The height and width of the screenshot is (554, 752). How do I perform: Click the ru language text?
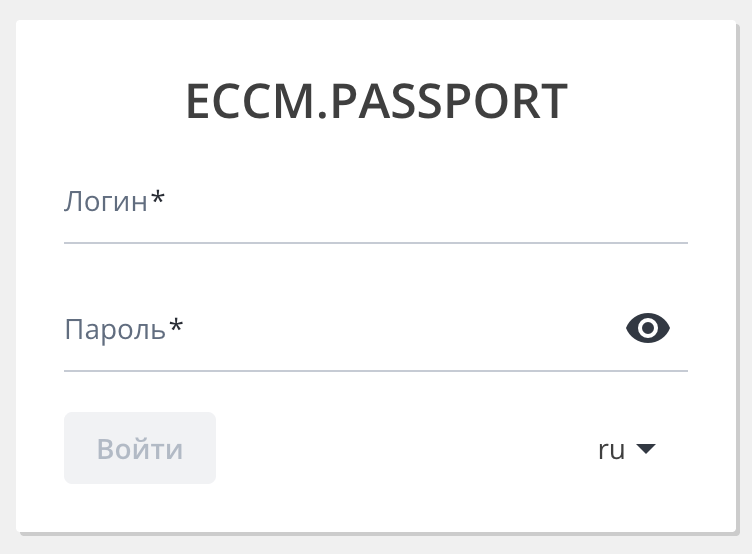(x=611, y=450)
